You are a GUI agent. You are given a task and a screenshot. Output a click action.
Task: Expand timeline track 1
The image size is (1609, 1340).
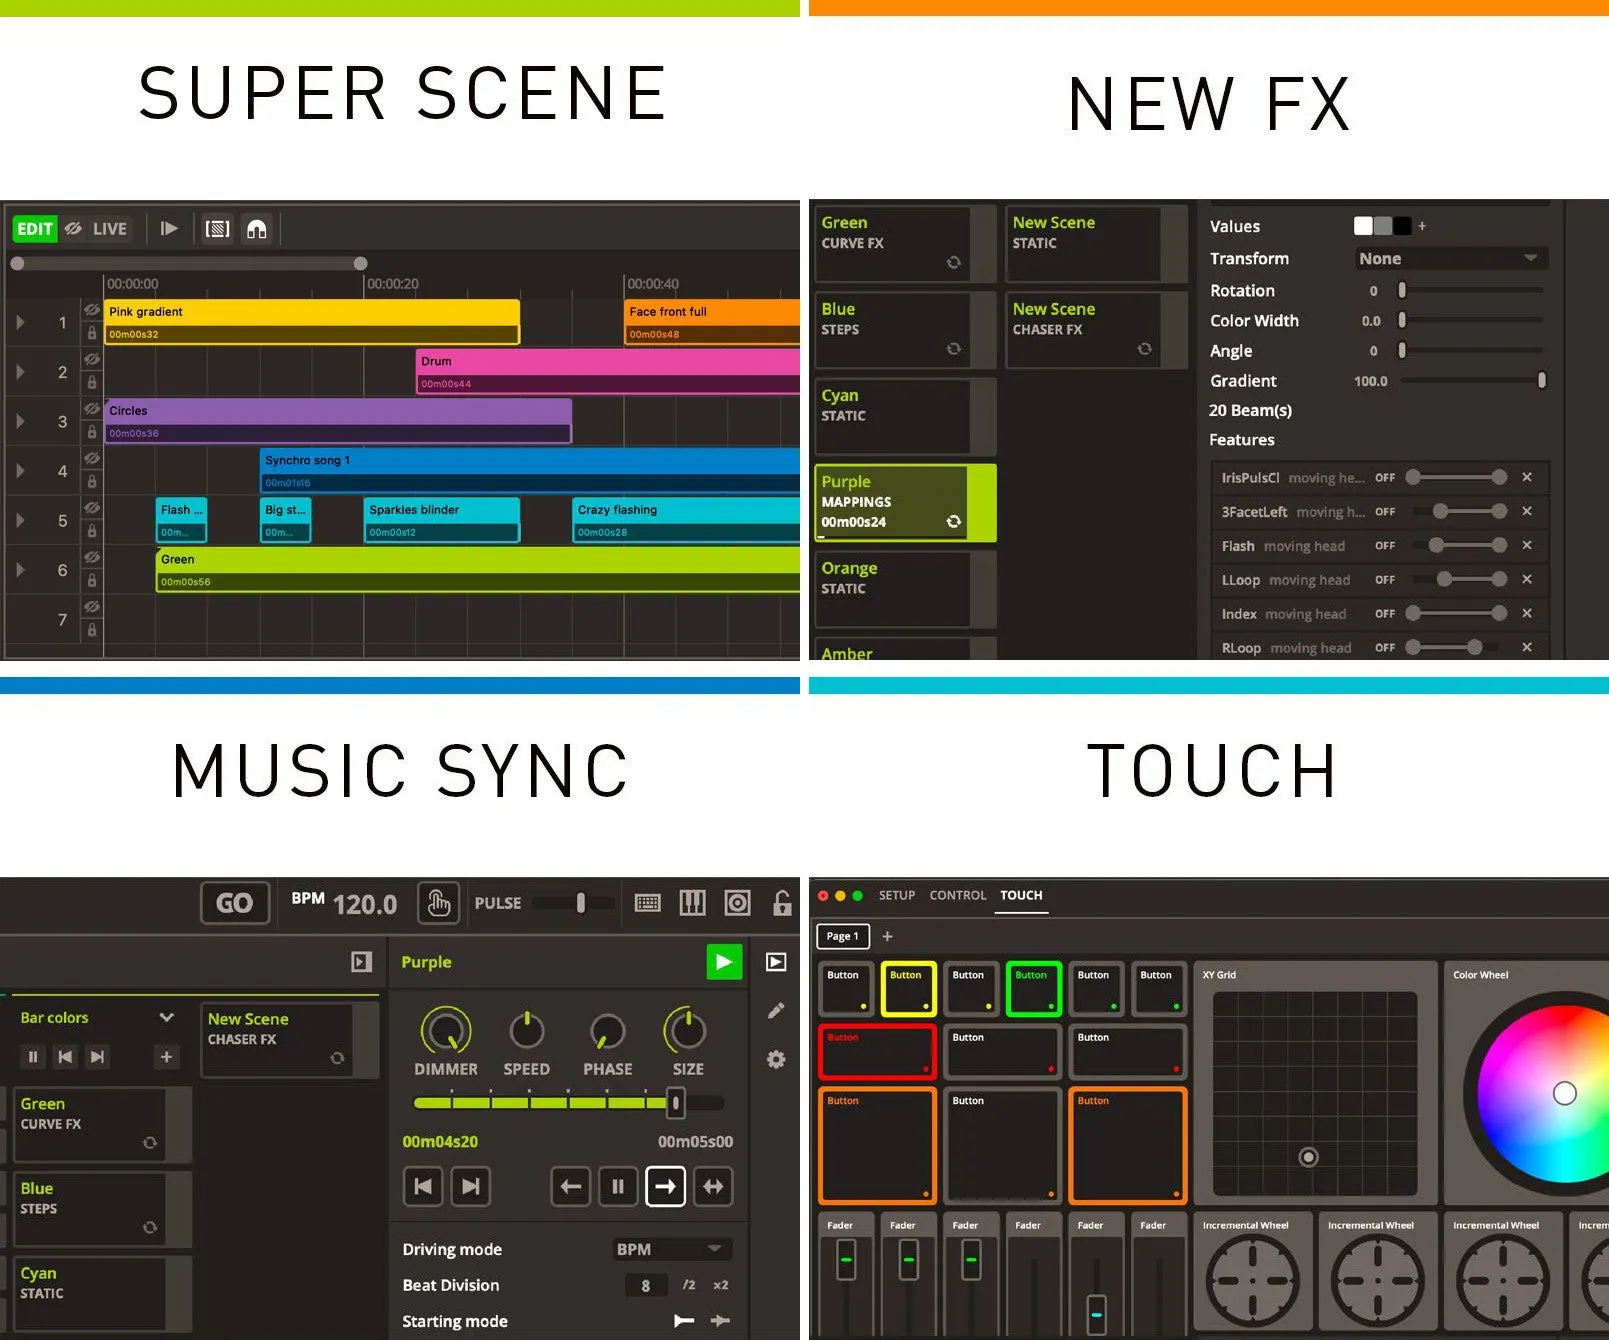tap(20, 323)
